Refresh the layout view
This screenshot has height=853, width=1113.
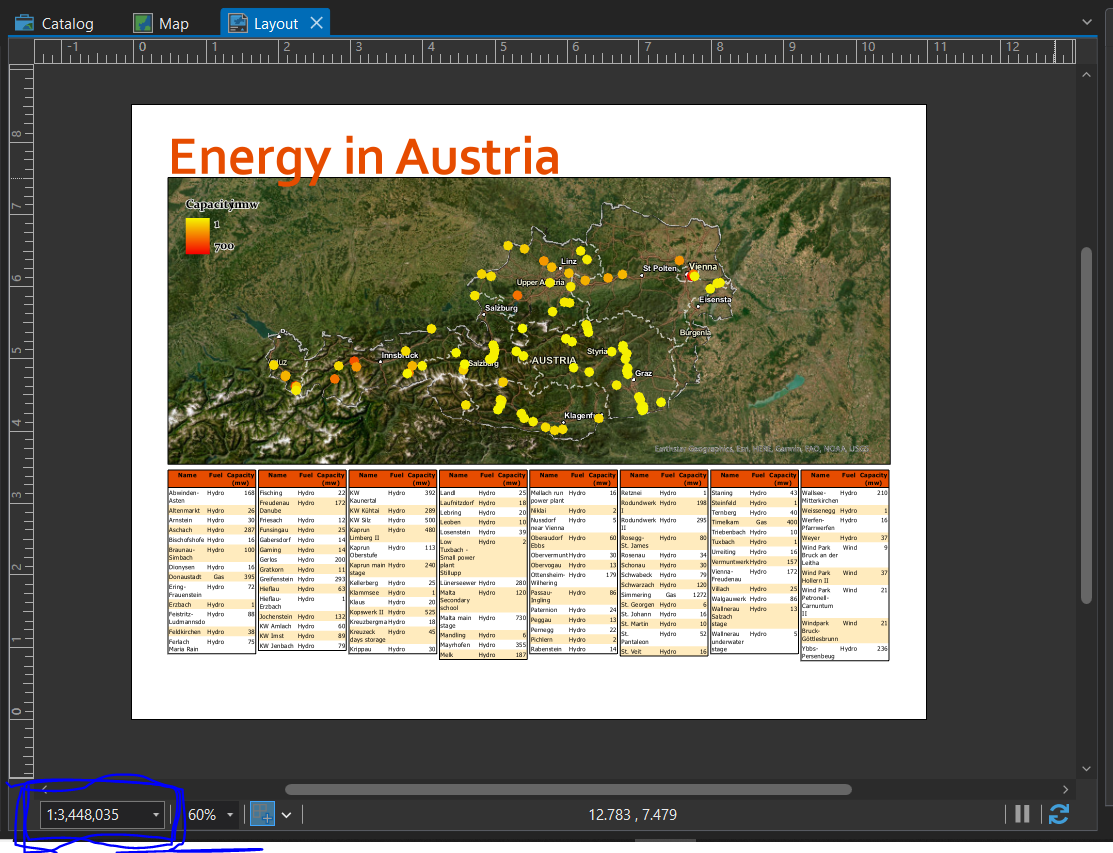pos(1059,814)
